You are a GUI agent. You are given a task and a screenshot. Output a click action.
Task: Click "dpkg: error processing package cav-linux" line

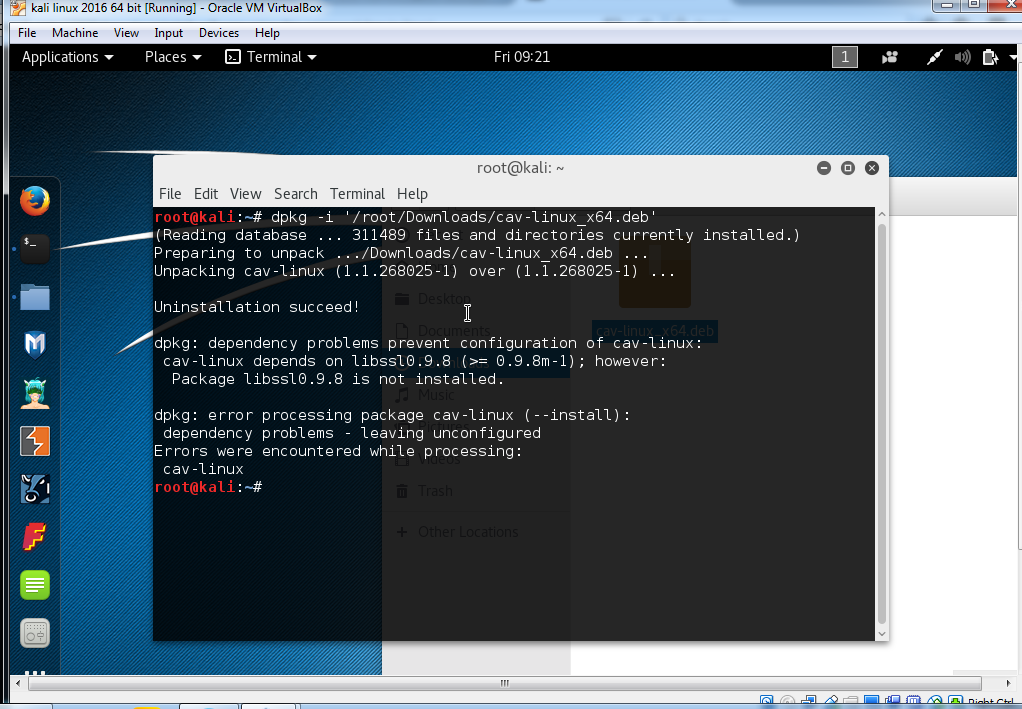tap(392, 415)
